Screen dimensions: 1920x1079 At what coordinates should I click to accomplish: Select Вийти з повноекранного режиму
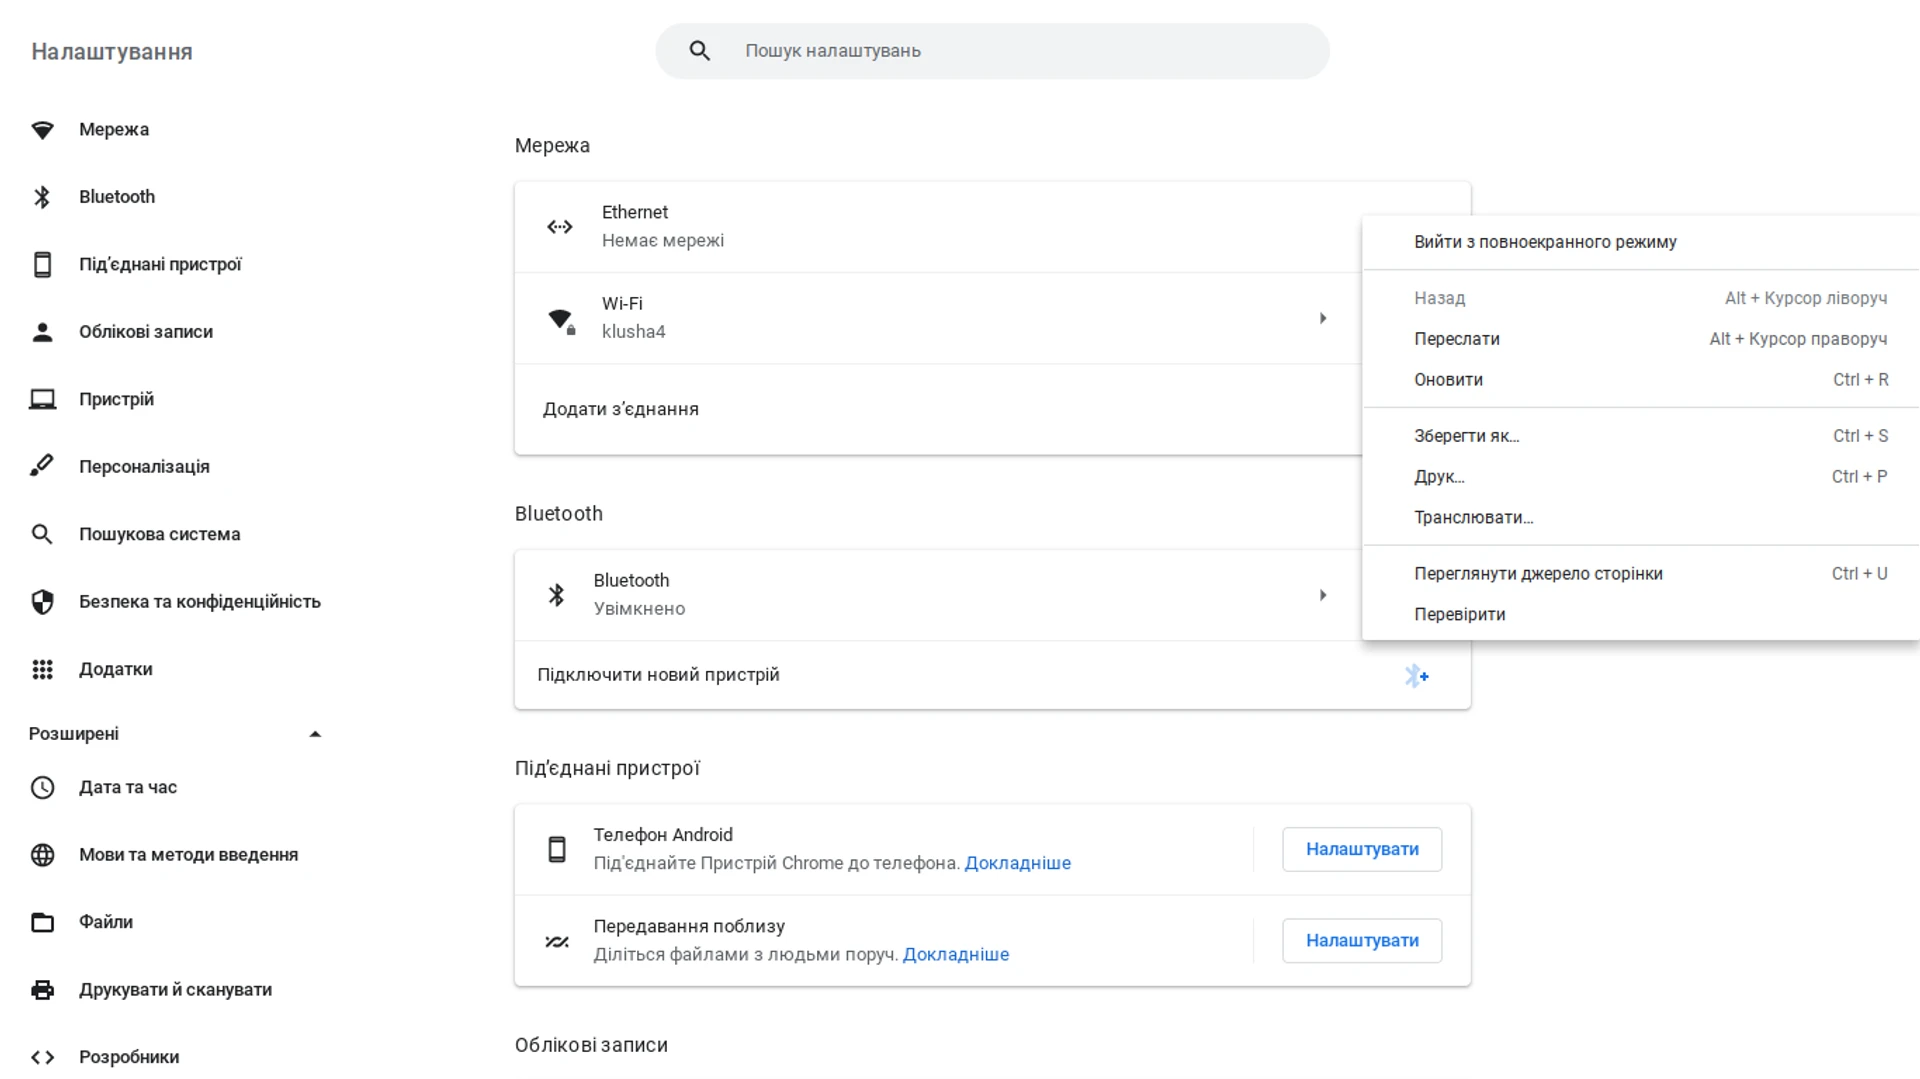1544,242
